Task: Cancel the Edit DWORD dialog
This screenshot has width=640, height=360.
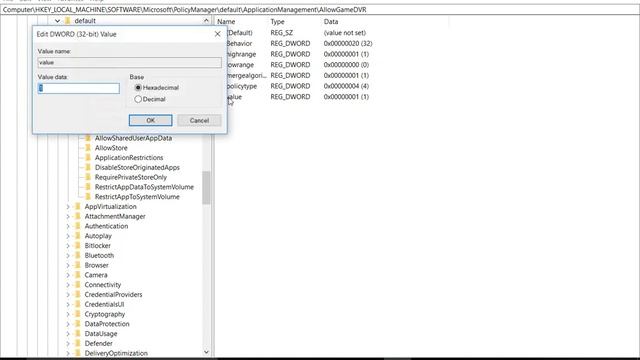Action: coord(199,120)
